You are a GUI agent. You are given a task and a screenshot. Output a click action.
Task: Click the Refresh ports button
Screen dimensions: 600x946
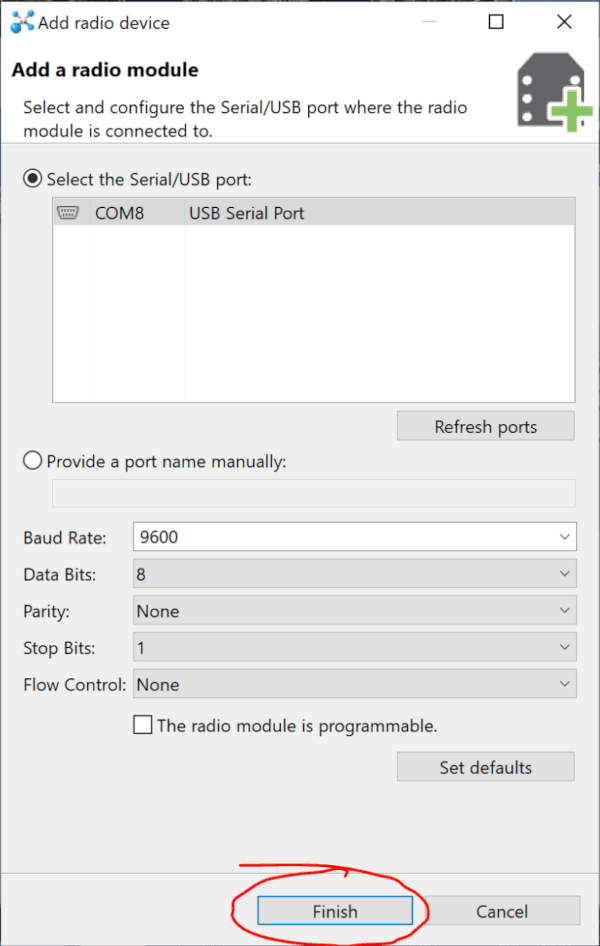coord(485,427)
